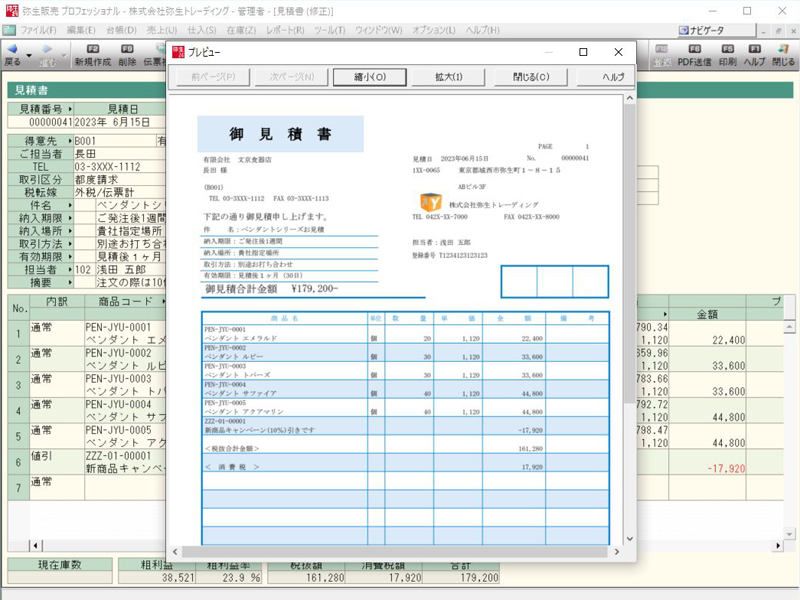
Task: Click the 閉じる door icon in main toolbar
Action: tap(783, 49)
